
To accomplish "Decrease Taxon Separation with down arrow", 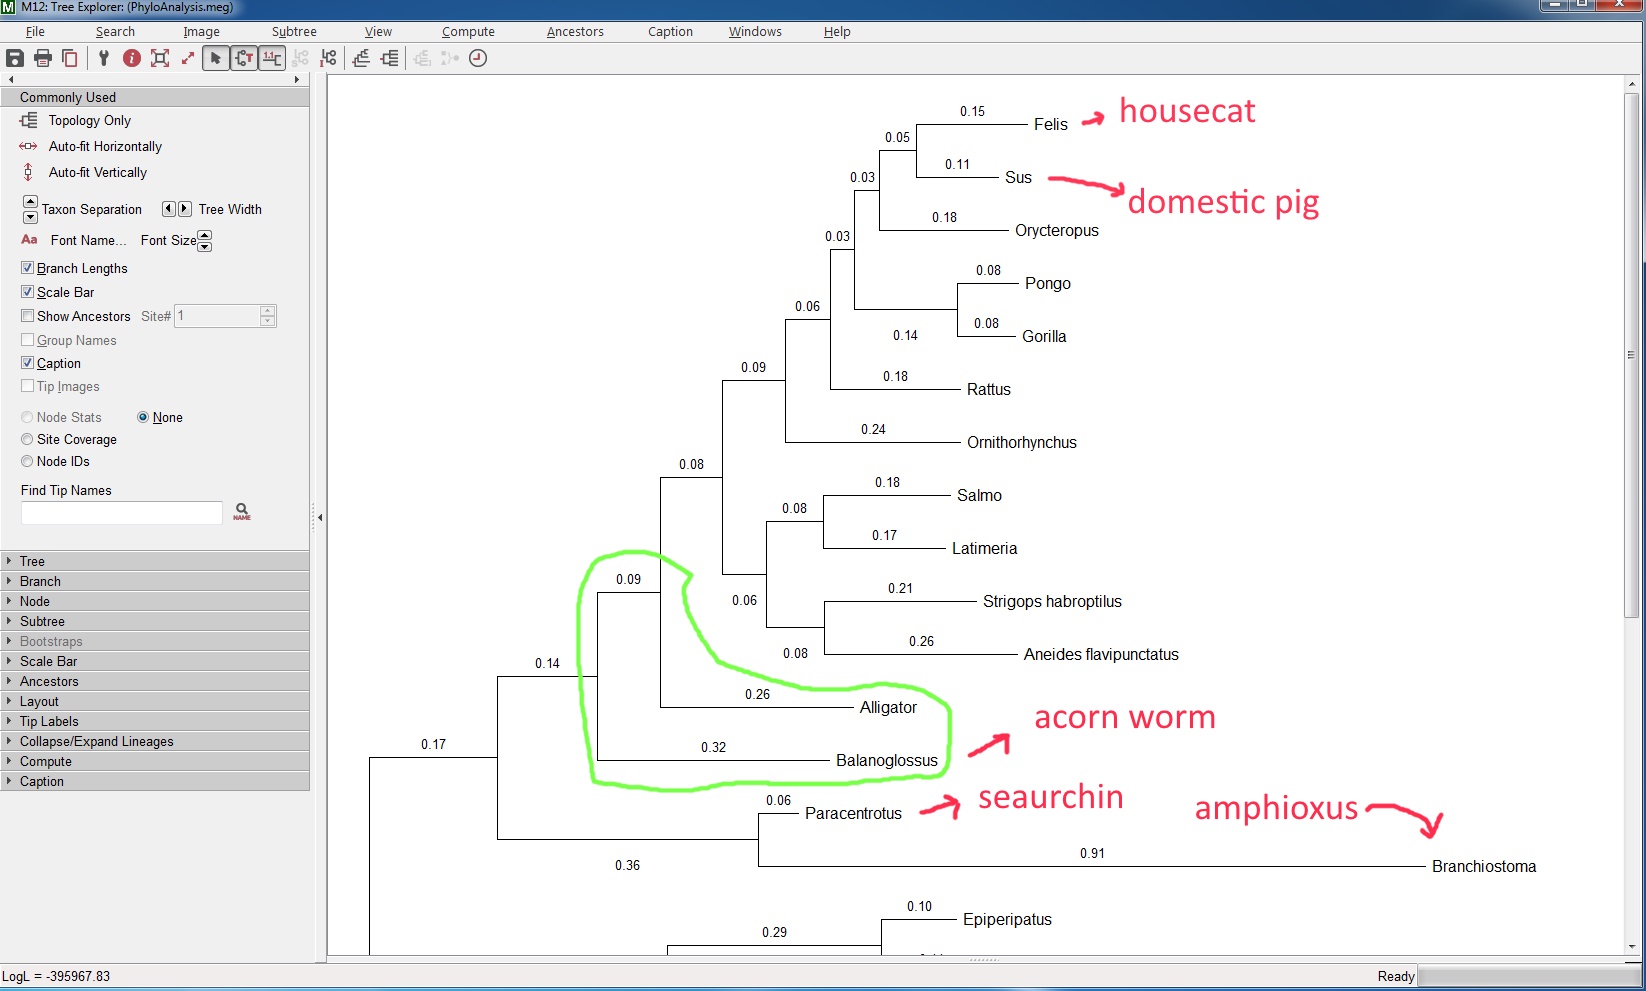I will [30, 216].
